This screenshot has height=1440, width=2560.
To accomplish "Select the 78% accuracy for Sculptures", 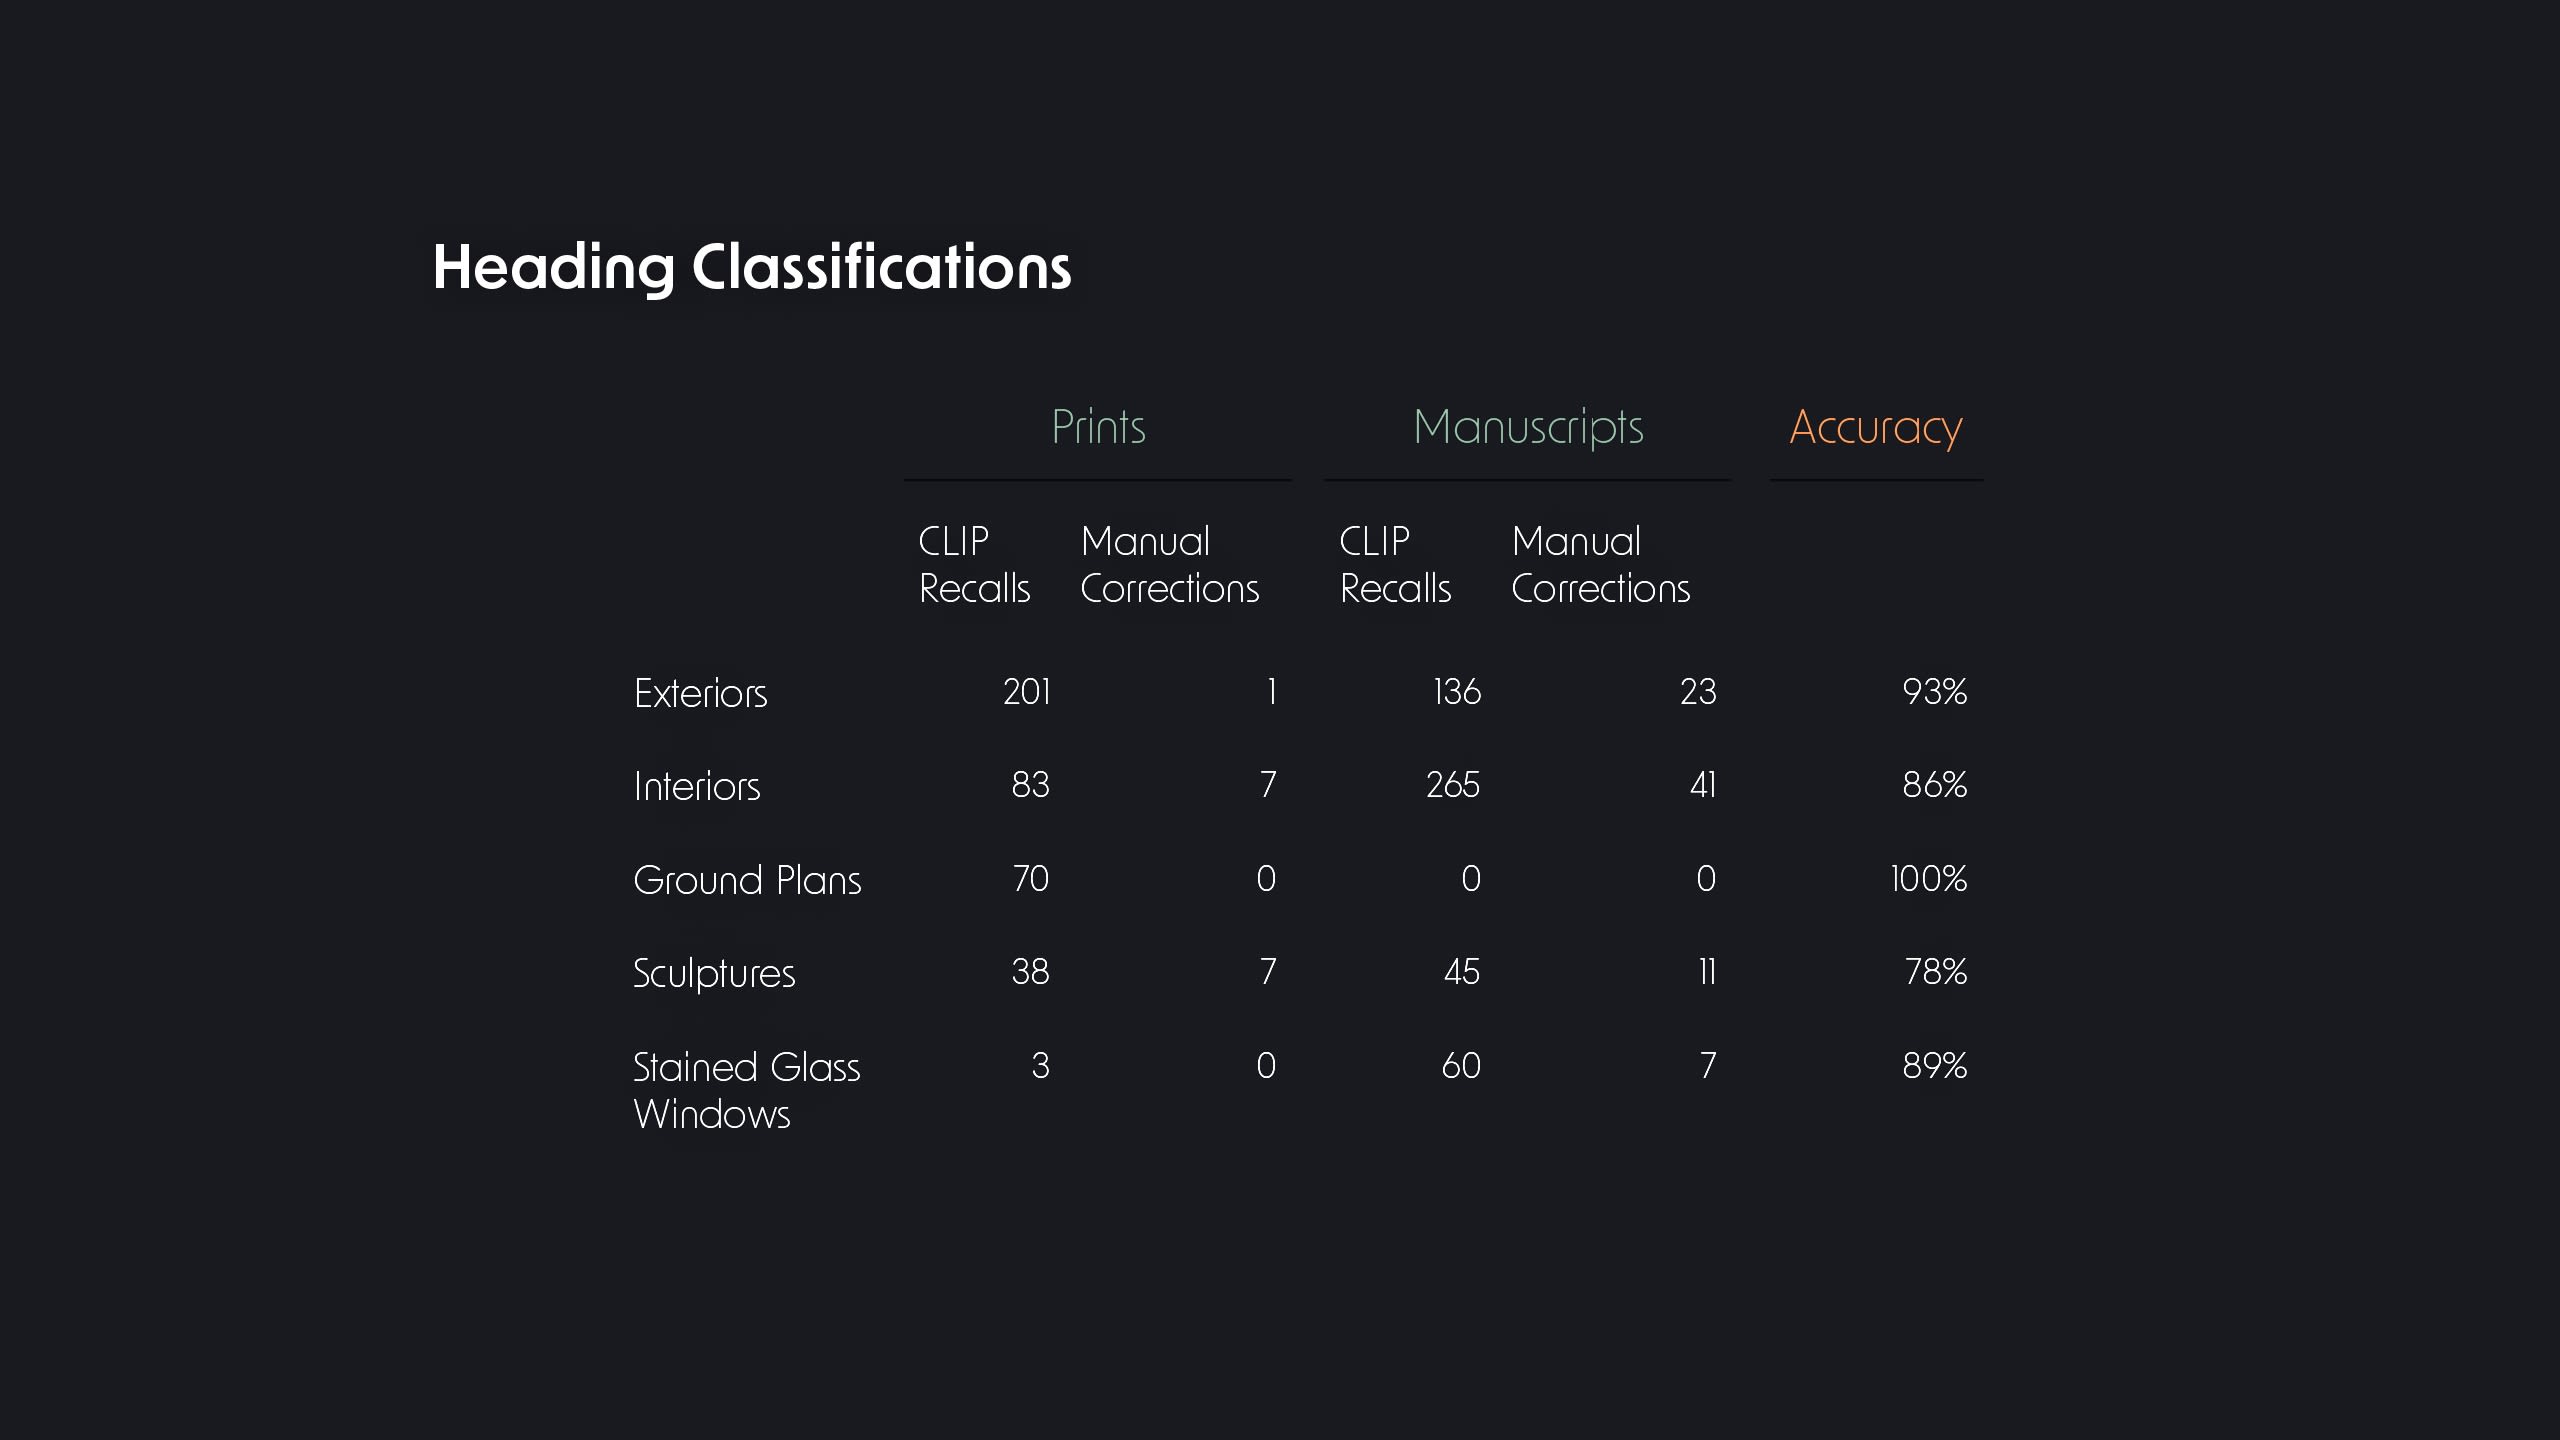I will click(x=1935, y=972).
